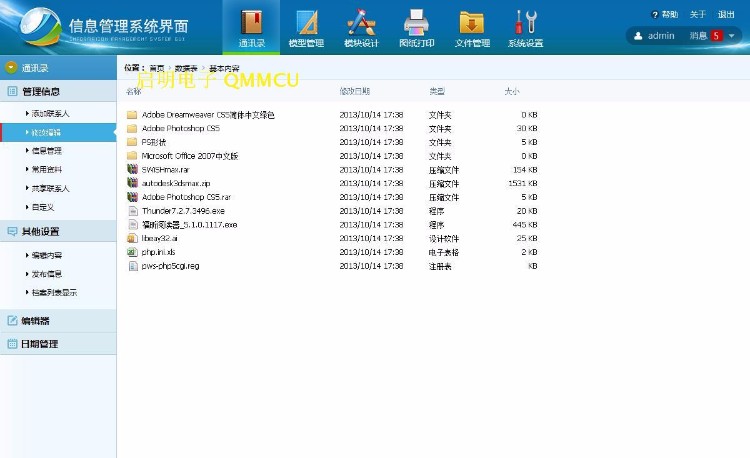Select the highlighted blue sidebar item
This screenshot has width=750, height=458.
coord(58,132)
